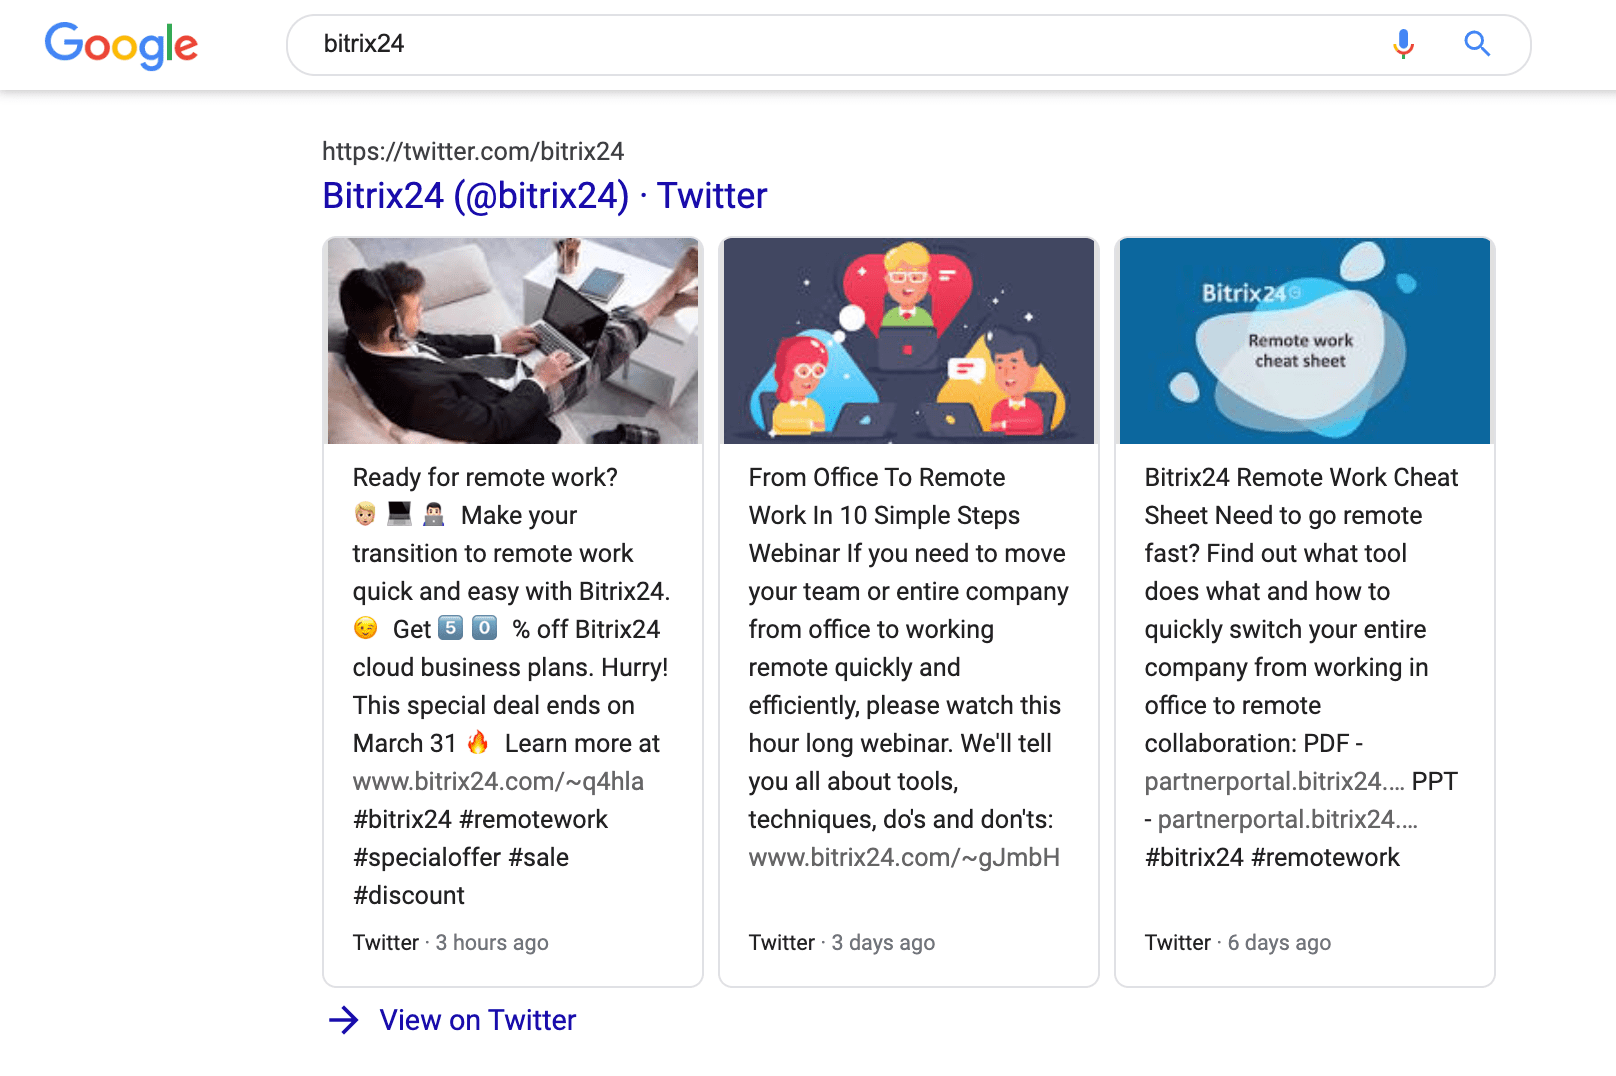The height and width of the screenshot is (1076, 1616).
Task: Click the Google logo
Action: point(121,45)
